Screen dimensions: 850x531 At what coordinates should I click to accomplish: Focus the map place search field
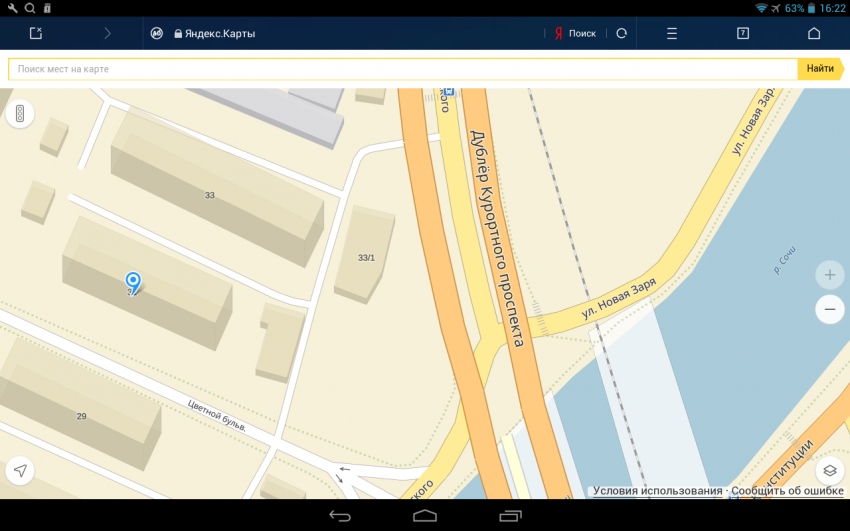400,69
